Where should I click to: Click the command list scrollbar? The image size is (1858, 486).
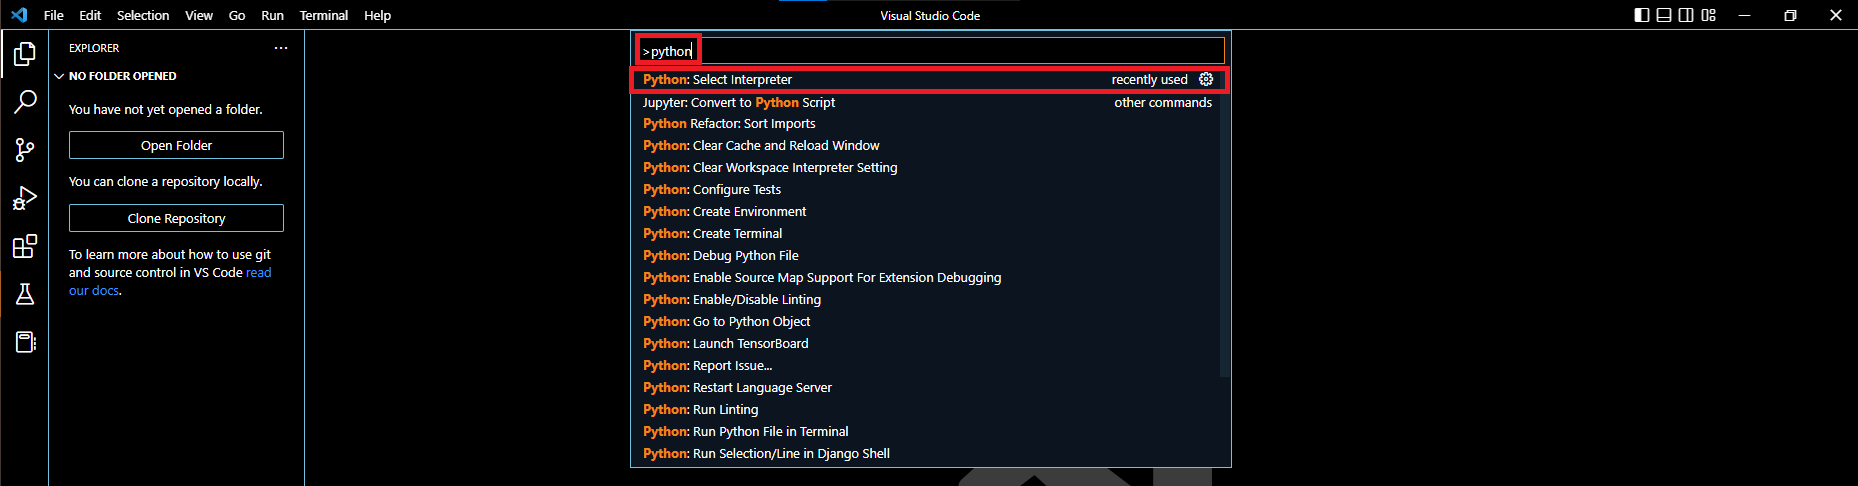pyautogui.click(x=1224, y=223)
